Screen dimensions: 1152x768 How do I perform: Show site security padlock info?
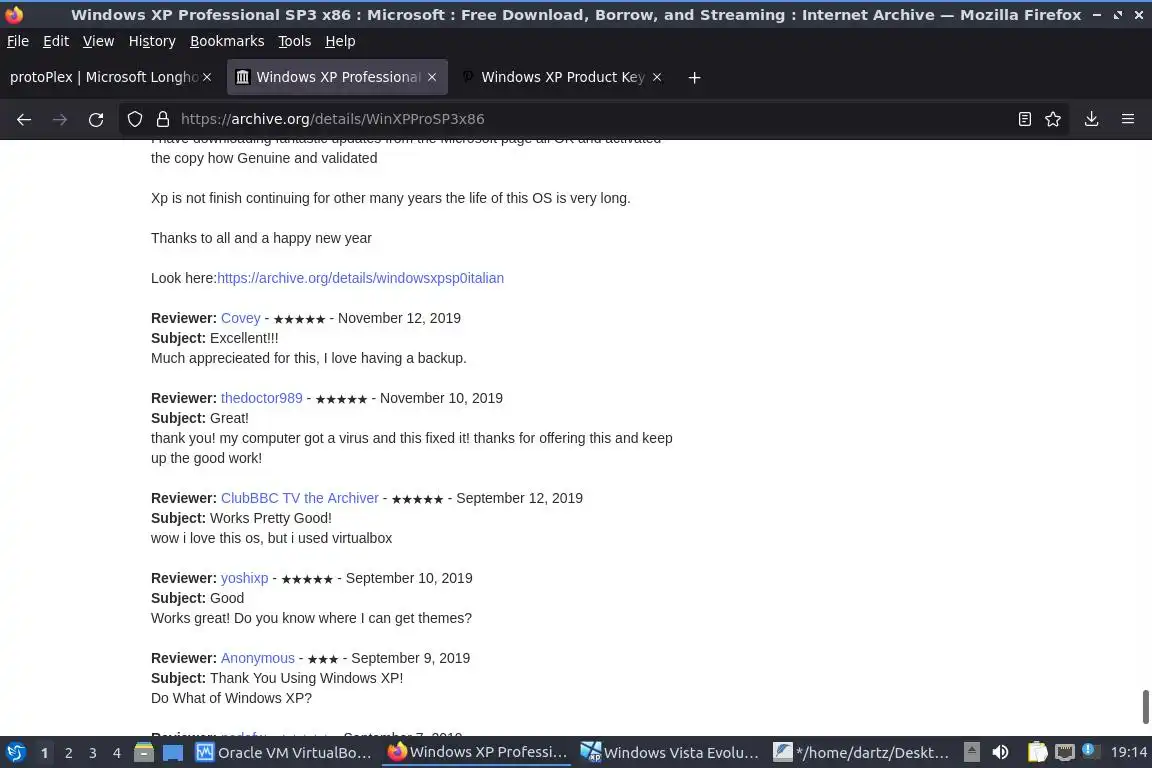tap(162, 119)
